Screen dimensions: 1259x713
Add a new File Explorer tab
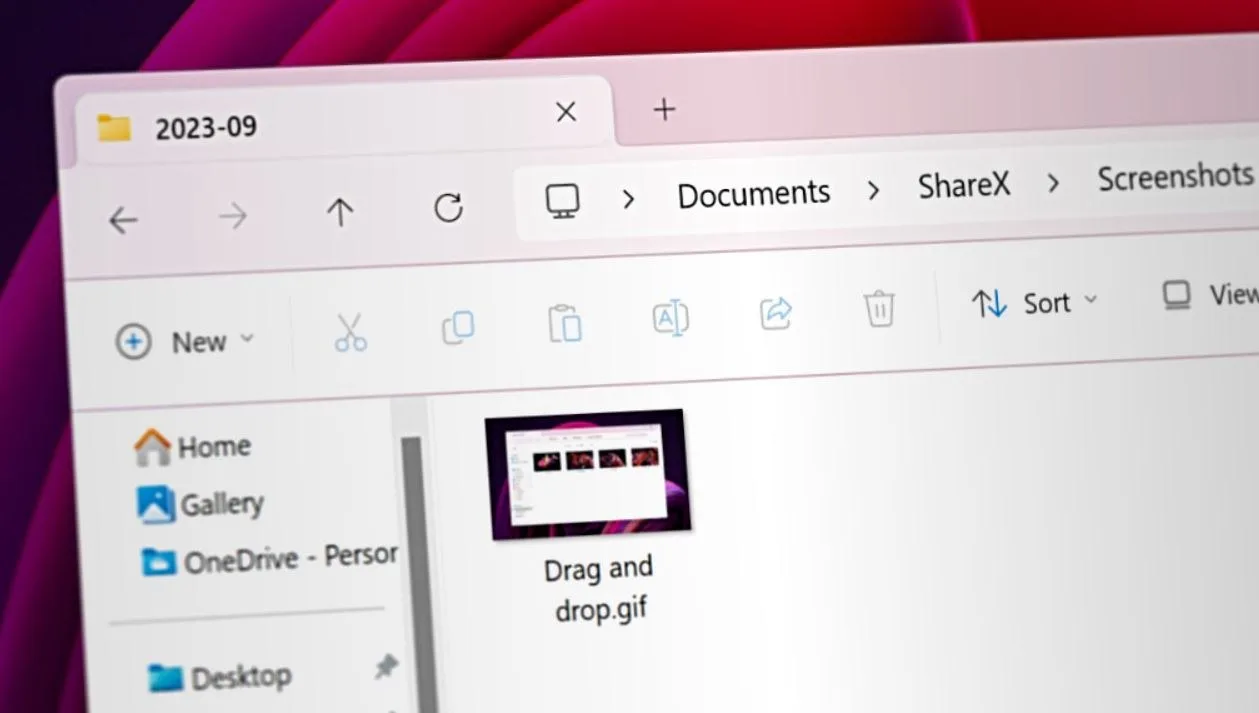click(x=664, y=109)
